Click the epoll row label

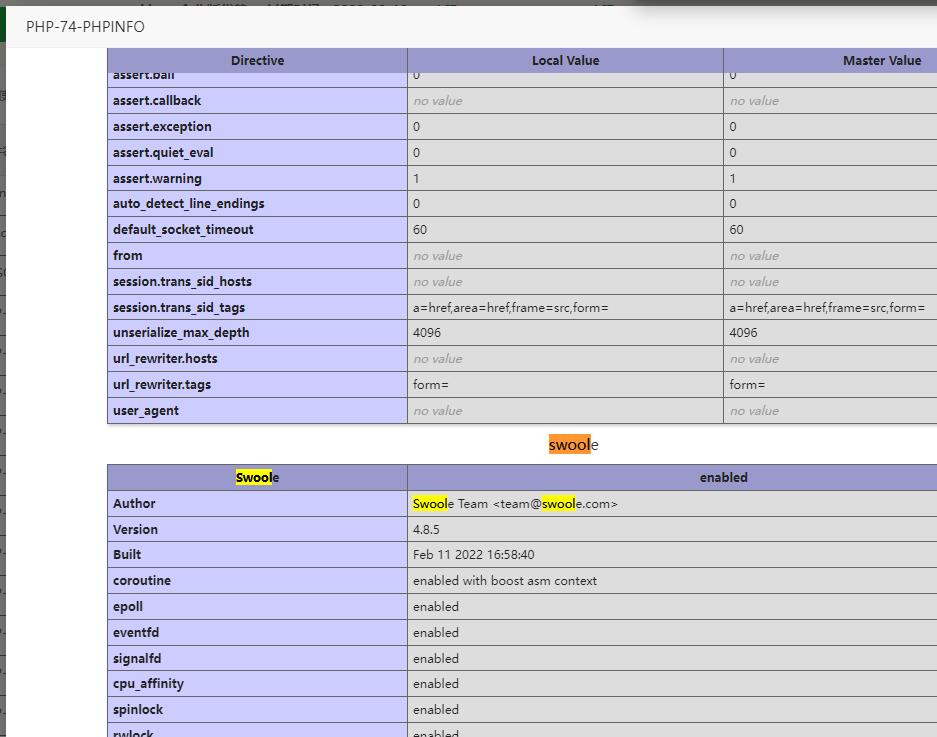pyautogui.click(x=128, y=607)
